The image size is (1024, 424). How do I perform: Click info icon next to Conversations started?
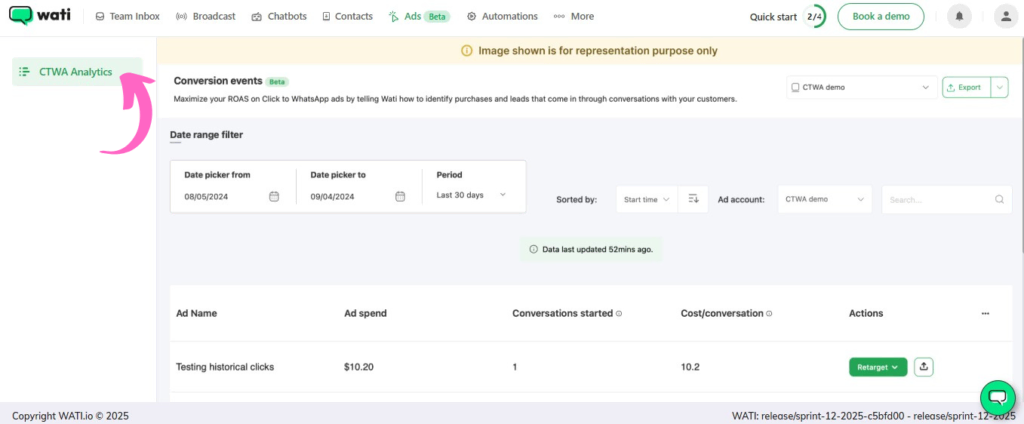point(619,314)
